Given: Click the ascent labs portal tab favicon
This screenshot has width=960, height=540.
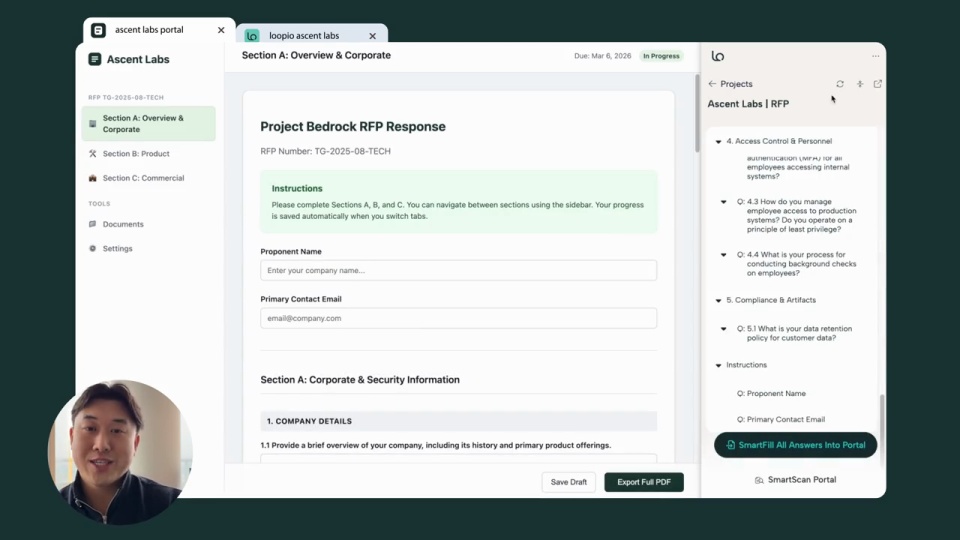Looking at the screenshot, I should [x=98, y=30].
